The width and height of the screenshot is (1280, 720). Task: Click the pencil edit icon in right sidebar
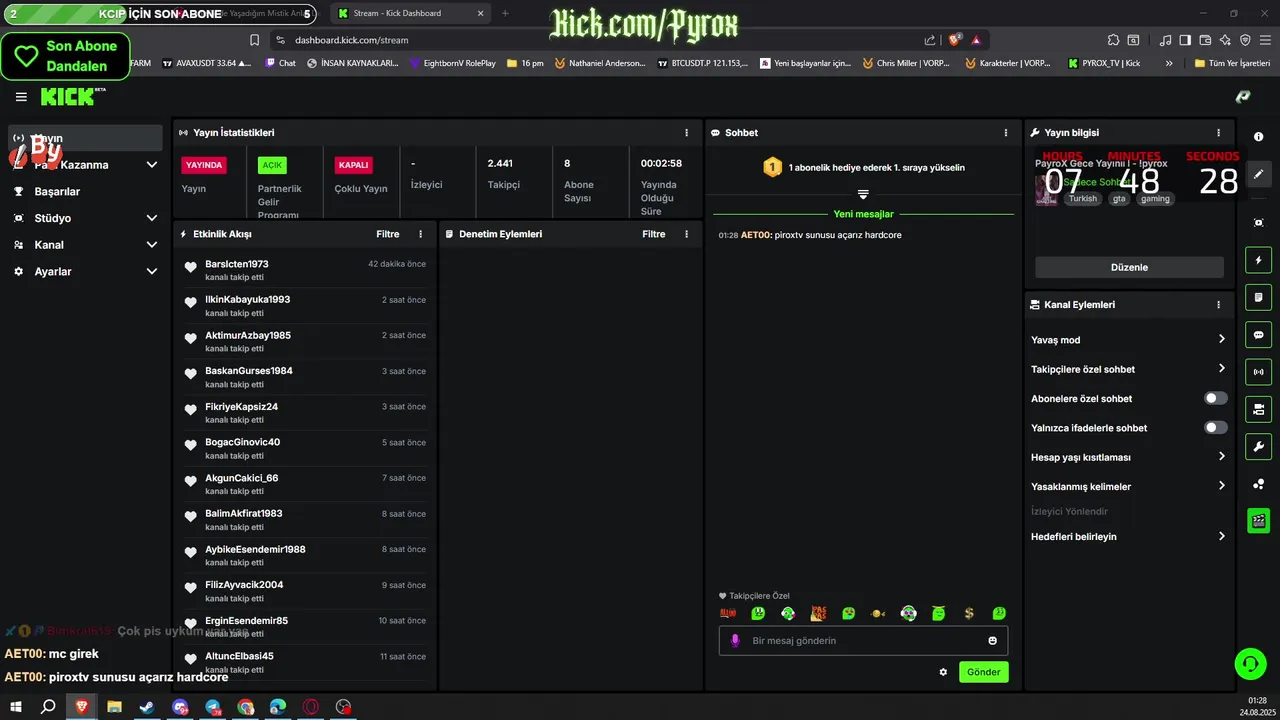coord(1259,174)
